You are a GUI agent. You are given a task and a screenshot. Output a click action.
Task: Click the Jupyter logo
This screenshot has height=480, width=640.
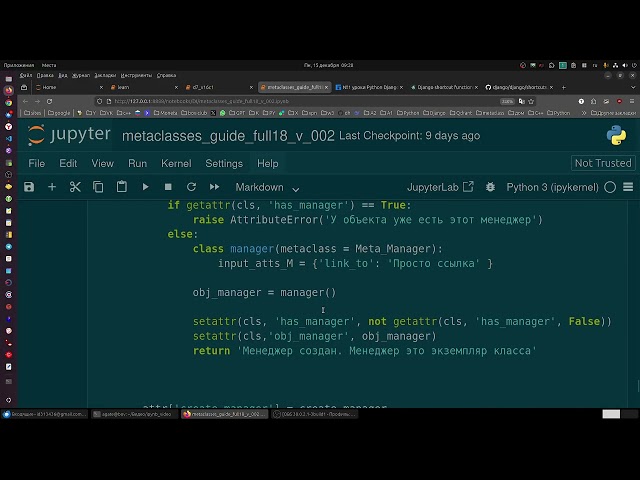[69, 135]
